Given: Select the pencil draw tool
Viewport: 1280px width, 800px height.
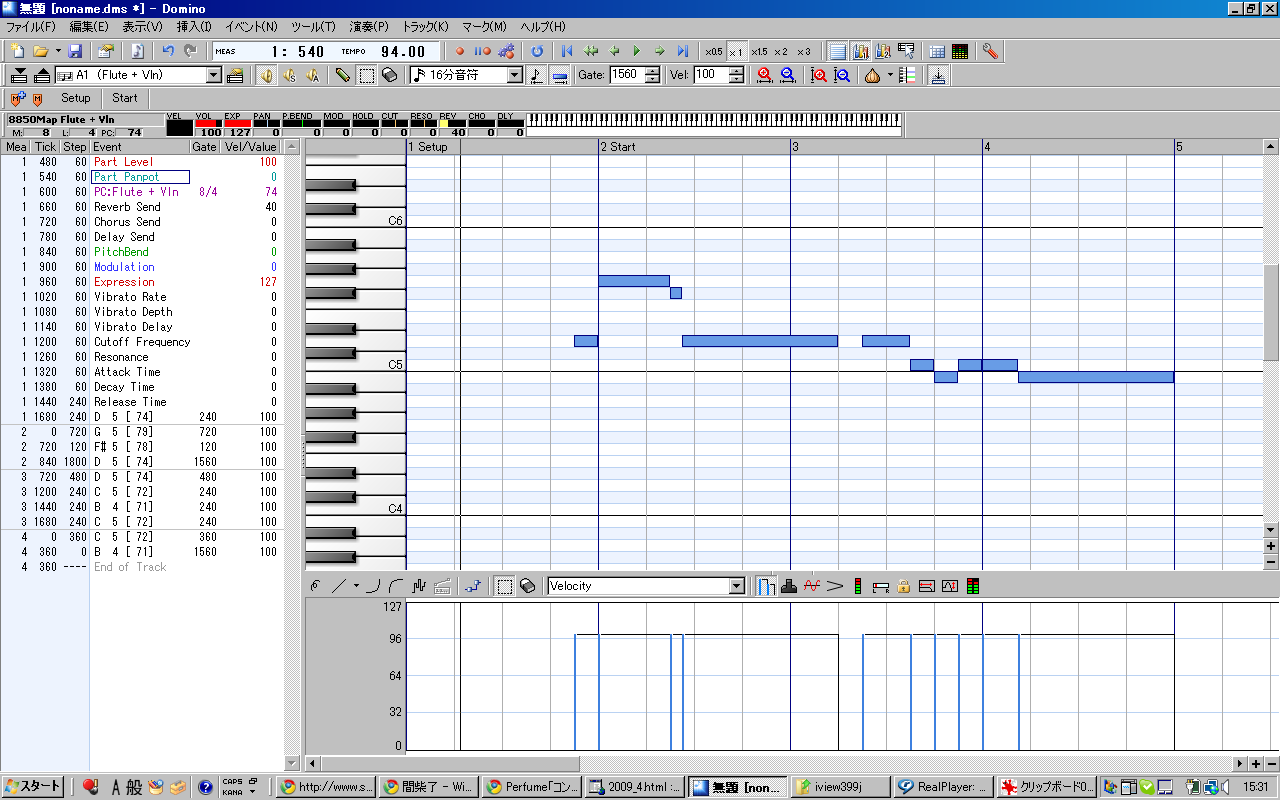Looking at the screenshot, I should point(343,75).
